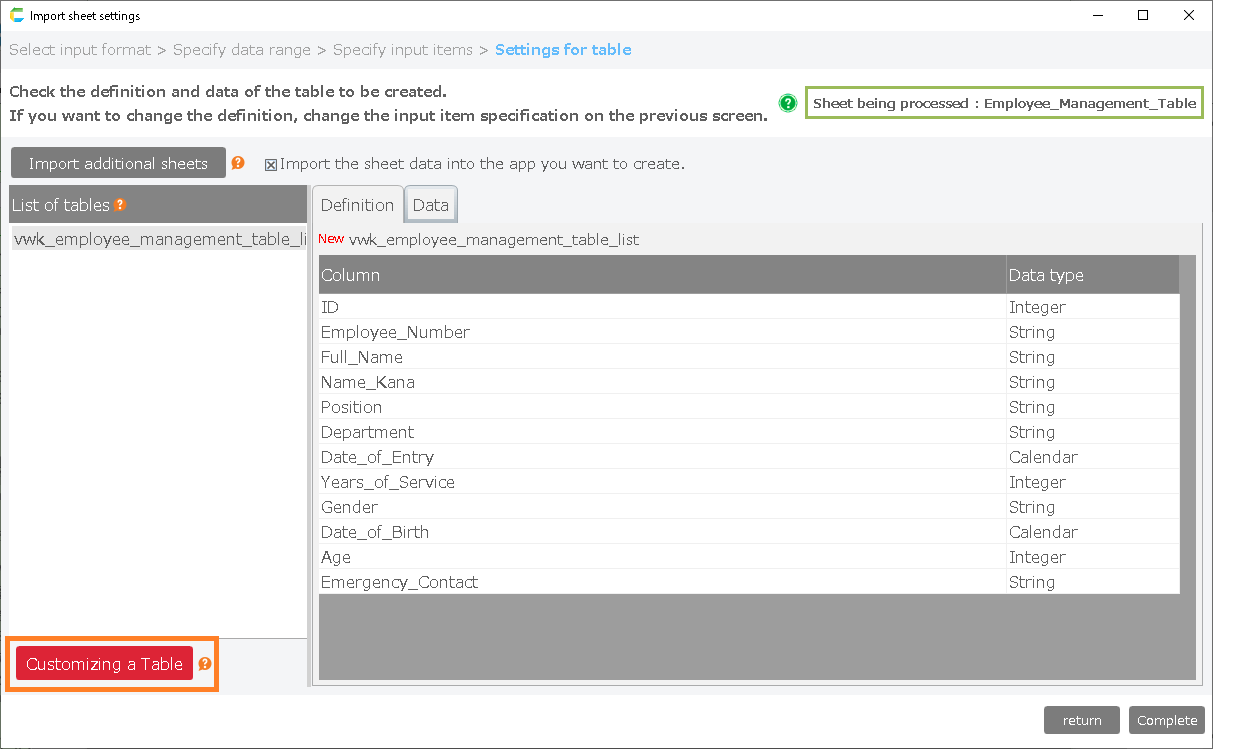1236x749 pixels.
Task: Open Customizing a Table
Action: 105,664
